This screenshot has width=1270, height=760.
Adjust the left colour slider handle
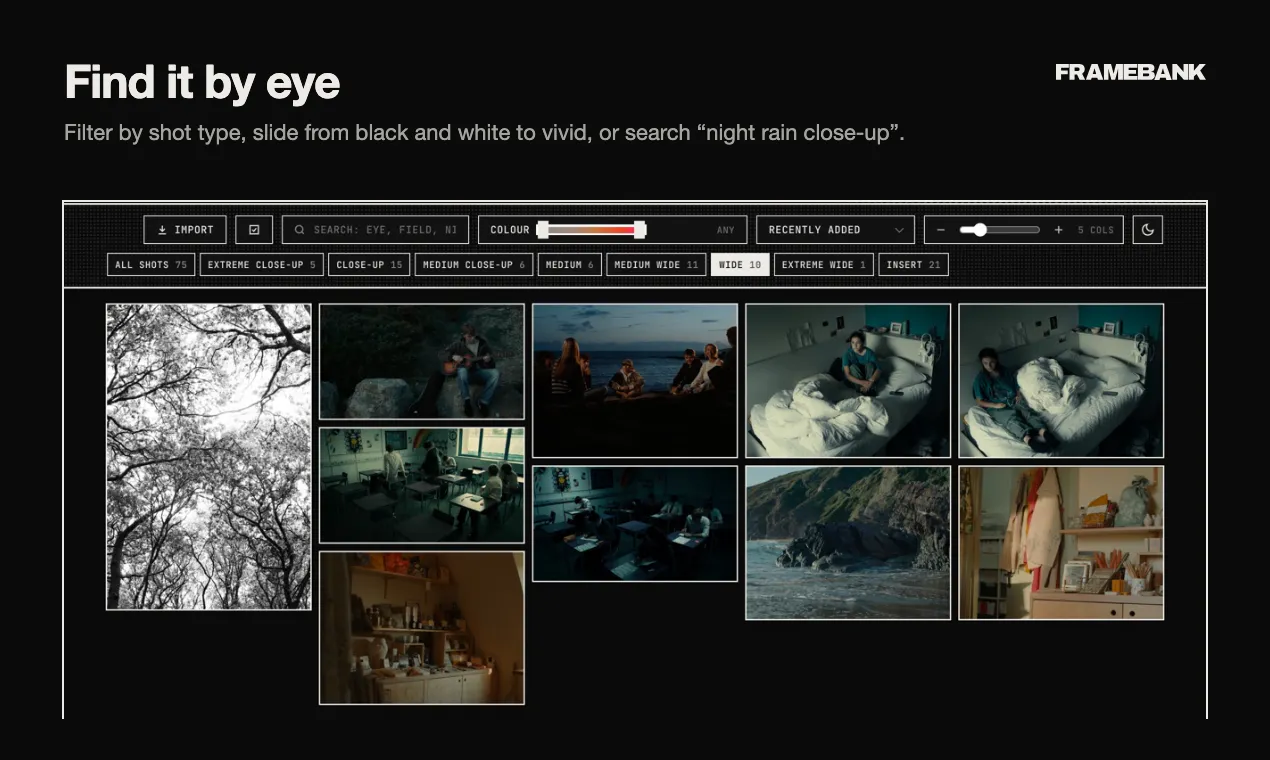coord(542,230)
